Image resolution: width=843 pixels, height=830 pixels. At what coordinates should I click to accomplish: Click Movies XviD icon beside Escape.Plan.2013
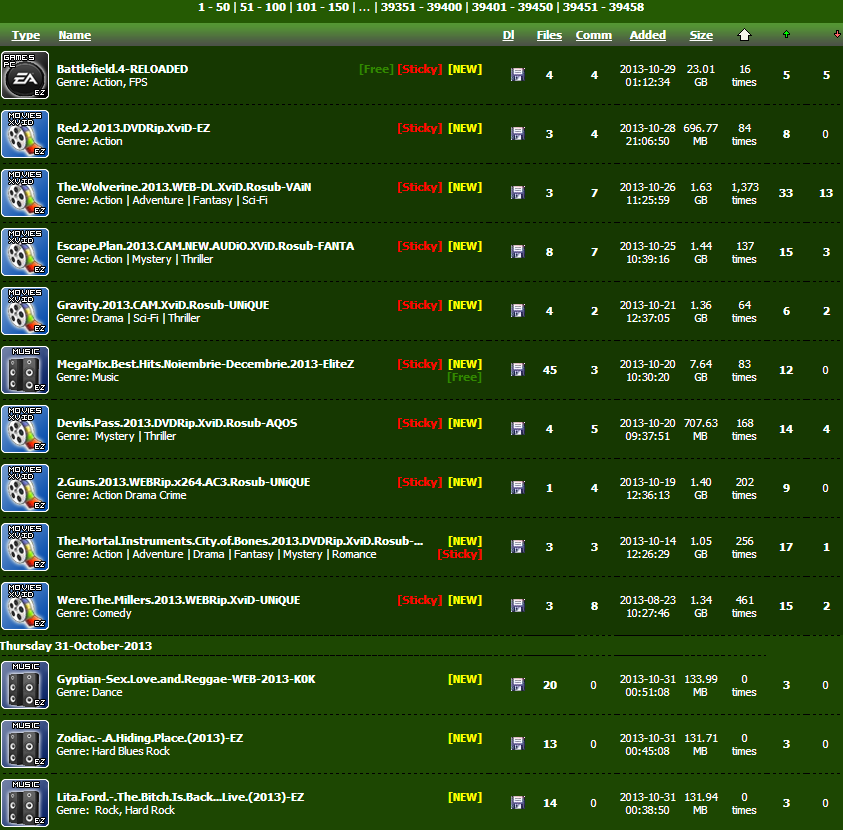coord(25,252)
